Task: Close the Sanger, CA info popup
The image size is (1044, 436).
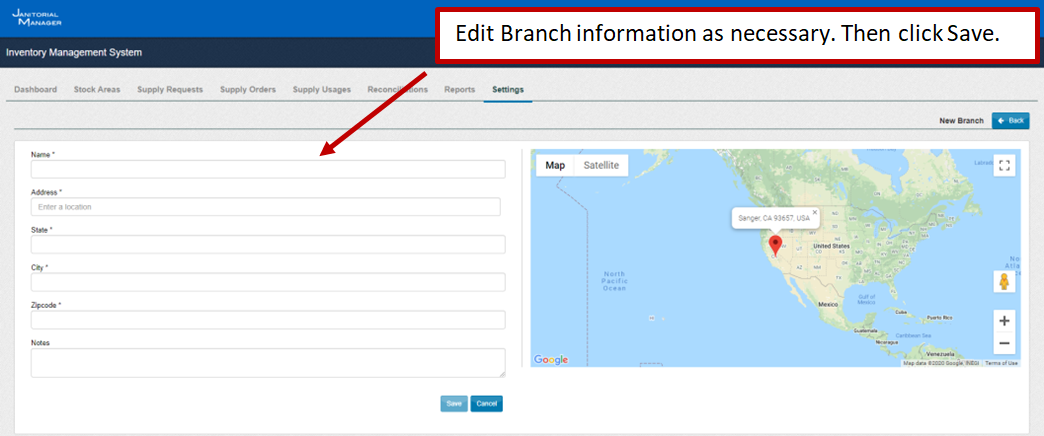Action: (x=815, y=212)
